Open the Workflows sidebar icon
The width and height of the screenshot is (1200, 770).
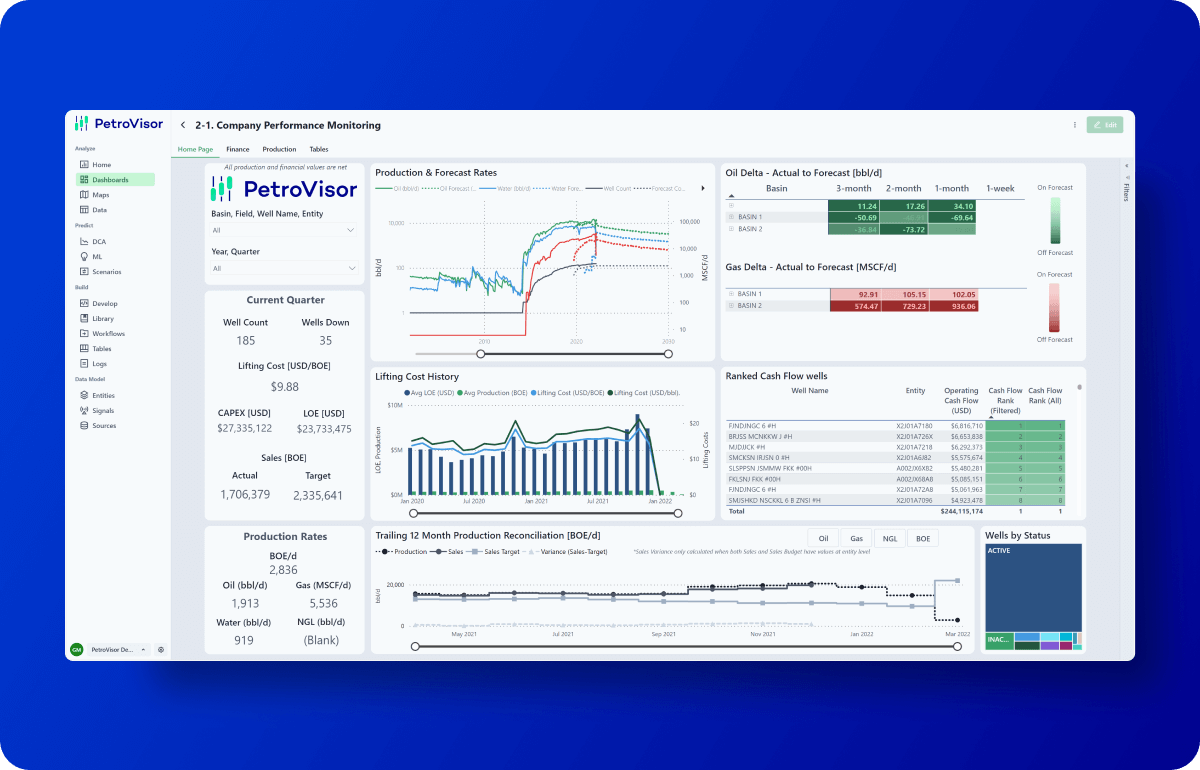84,333
